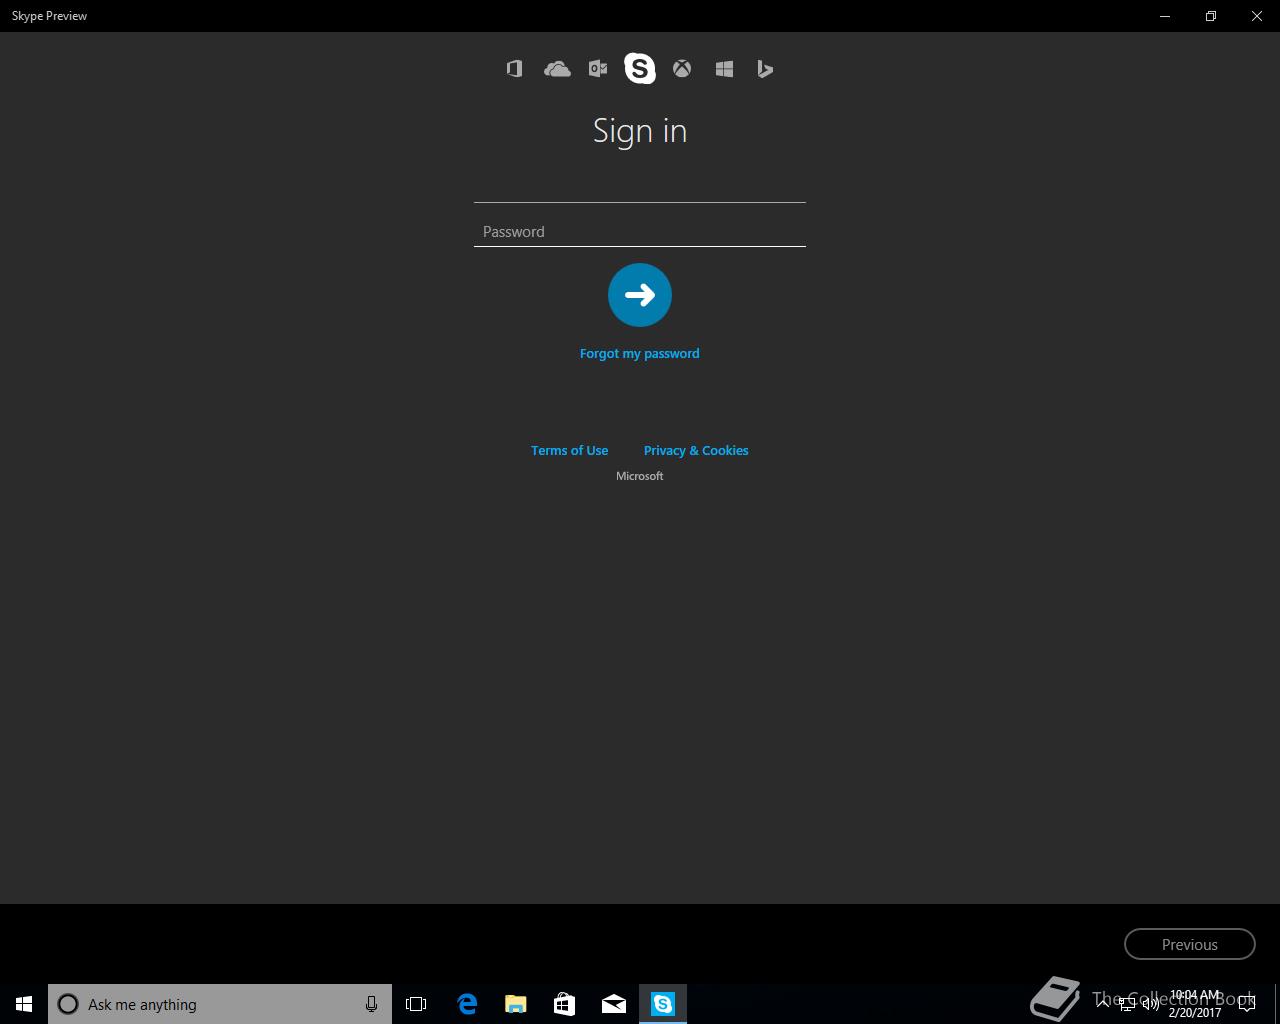Click the Windows logo icon in header
The width and height of the screenshot is (1280, 1024).
click(725, 69)
